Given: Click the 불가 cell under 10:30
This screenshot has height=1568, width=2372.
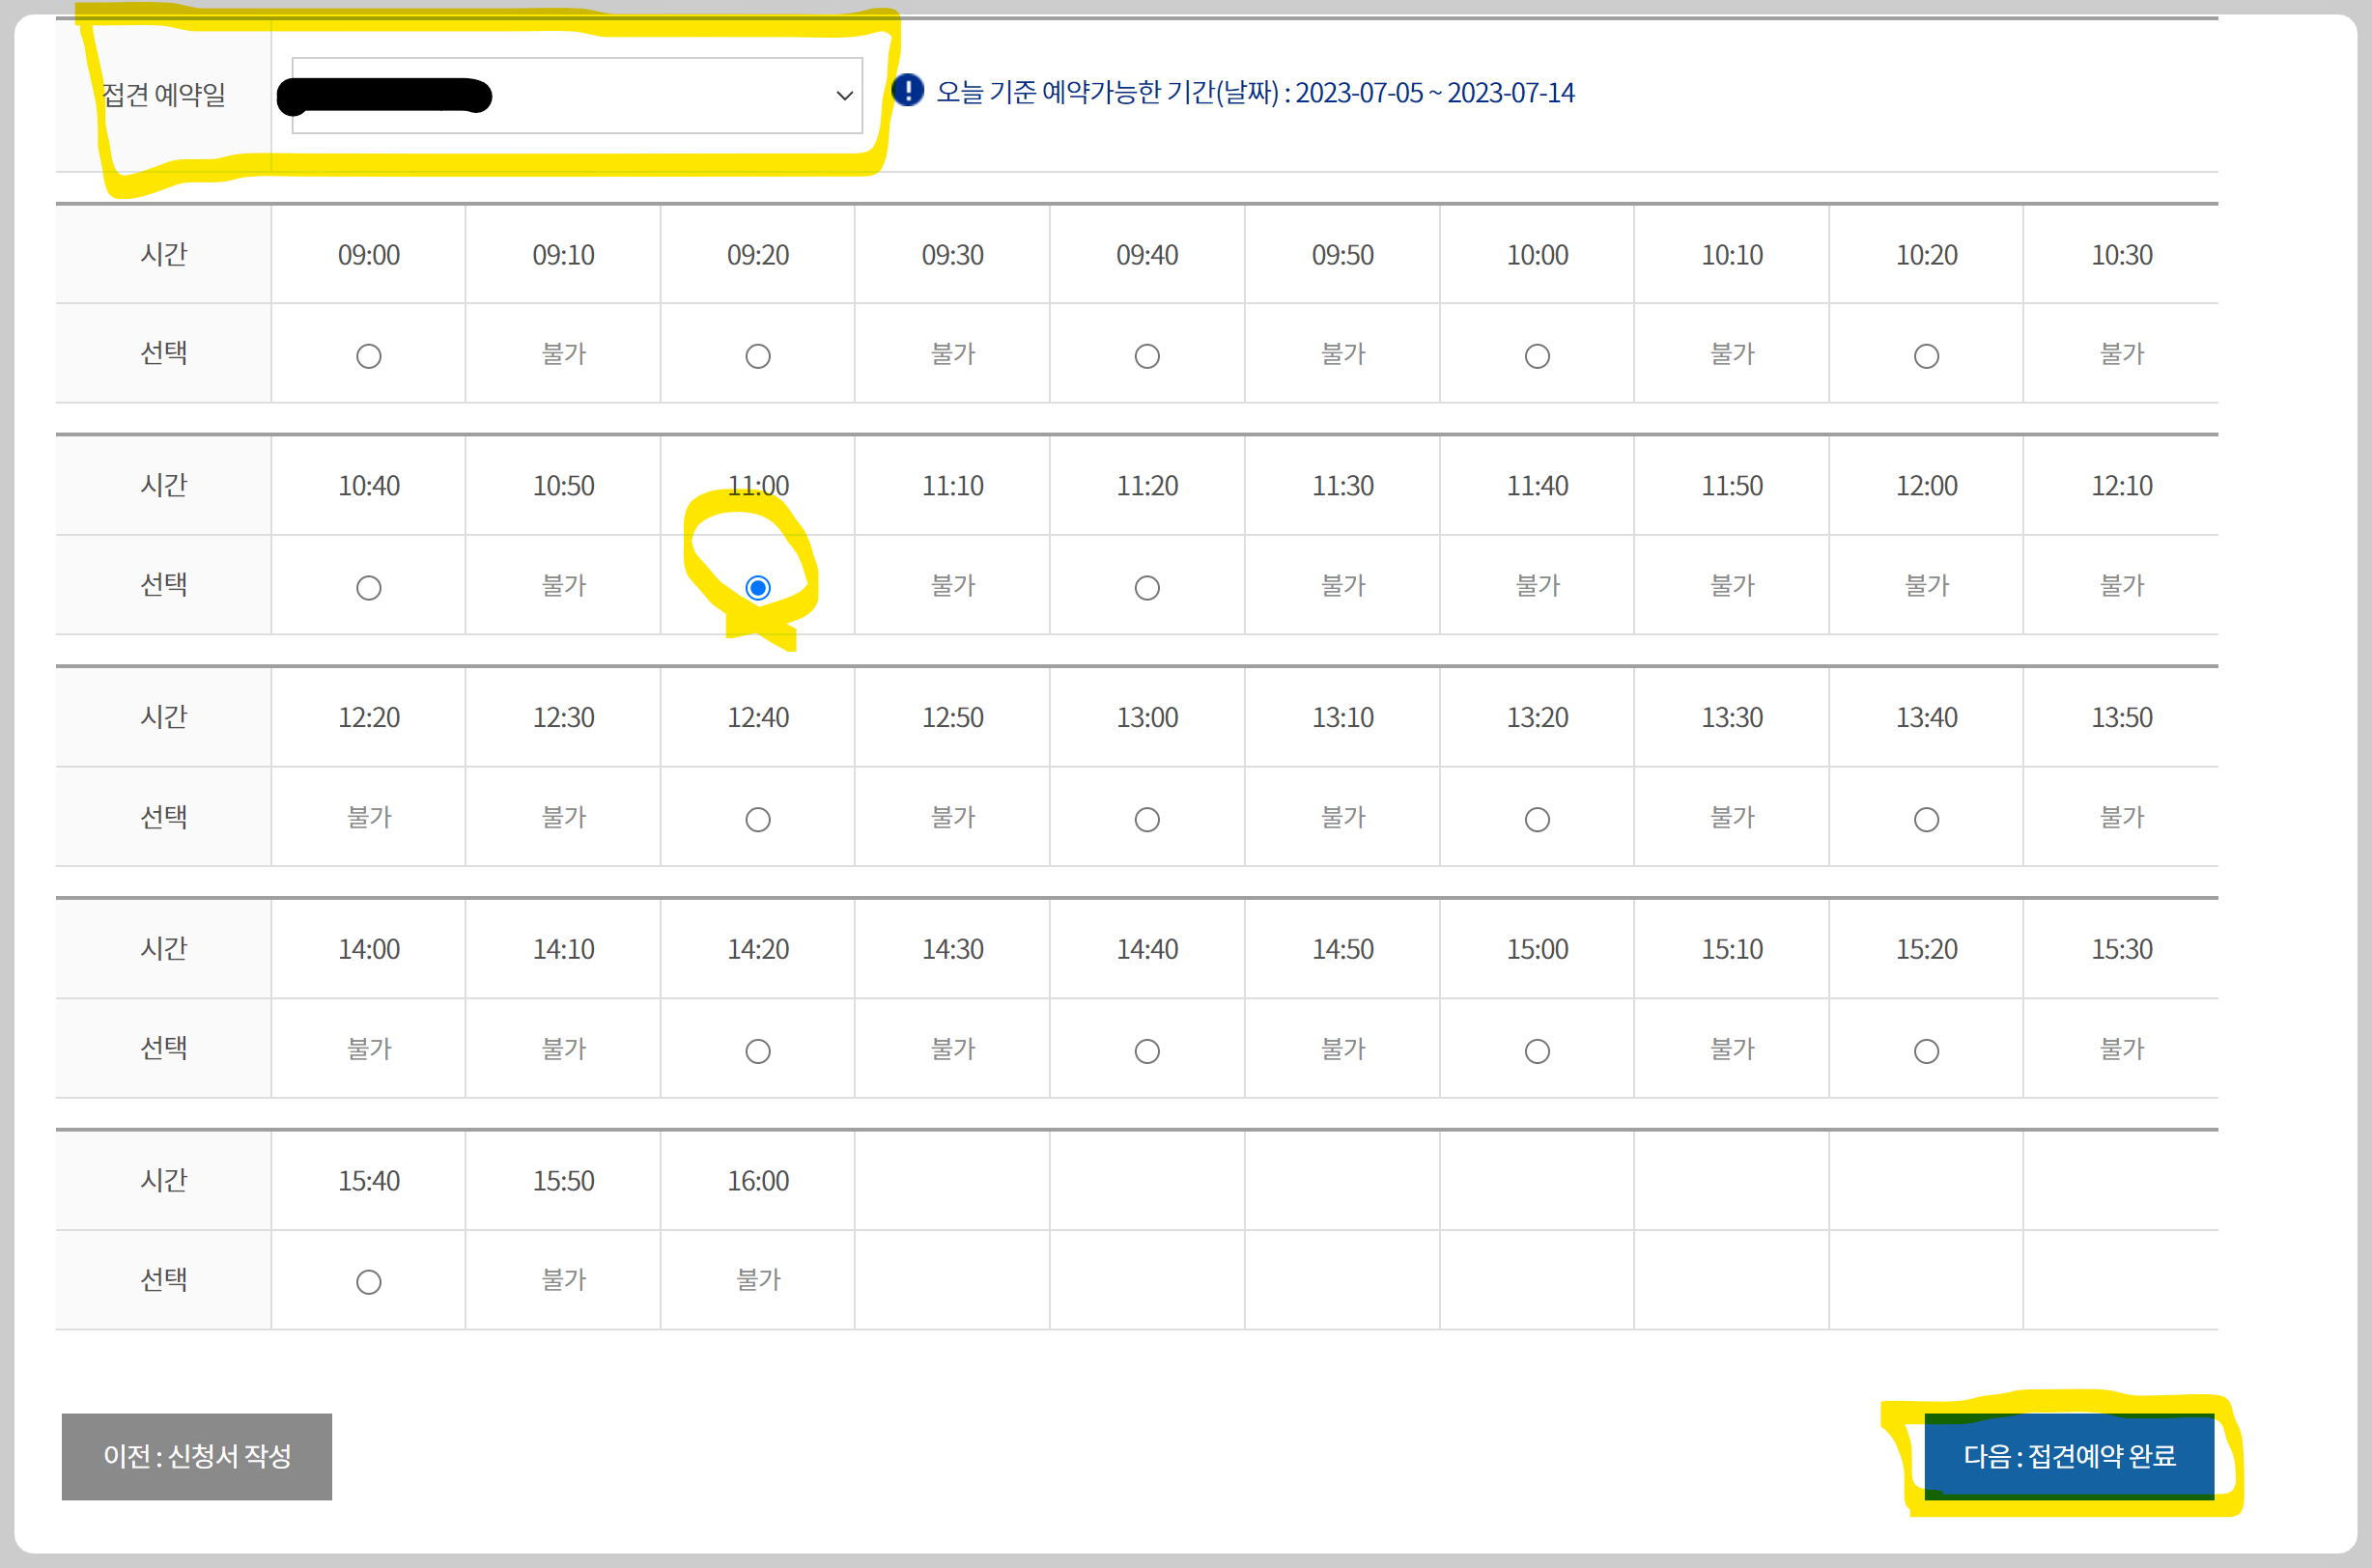Looking at the screenshot, I should coord(2121,353).
